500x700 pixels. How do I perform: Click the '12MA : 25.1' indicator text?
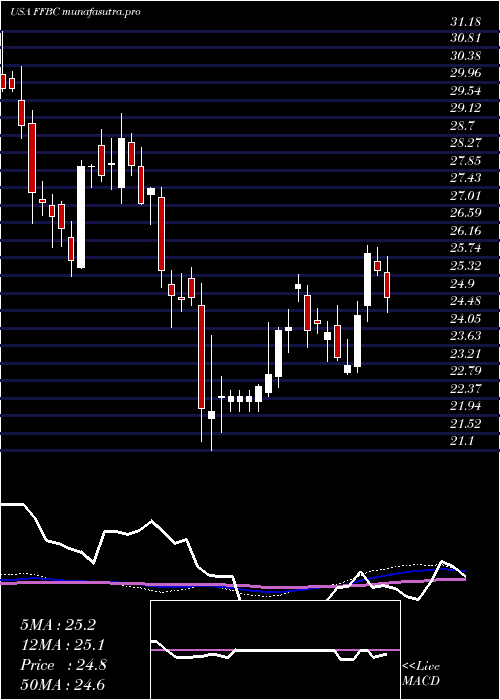(62, 644)
